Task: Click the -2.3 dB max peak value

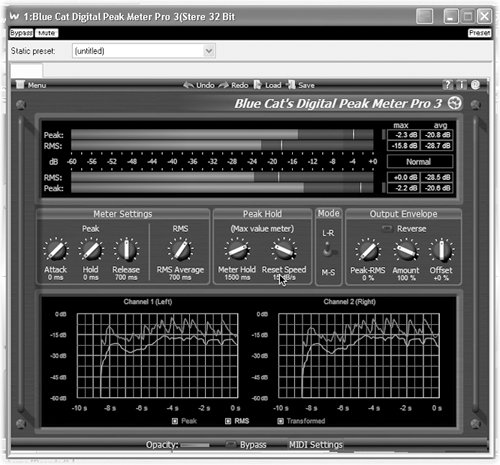Action: tap(404, 135)
